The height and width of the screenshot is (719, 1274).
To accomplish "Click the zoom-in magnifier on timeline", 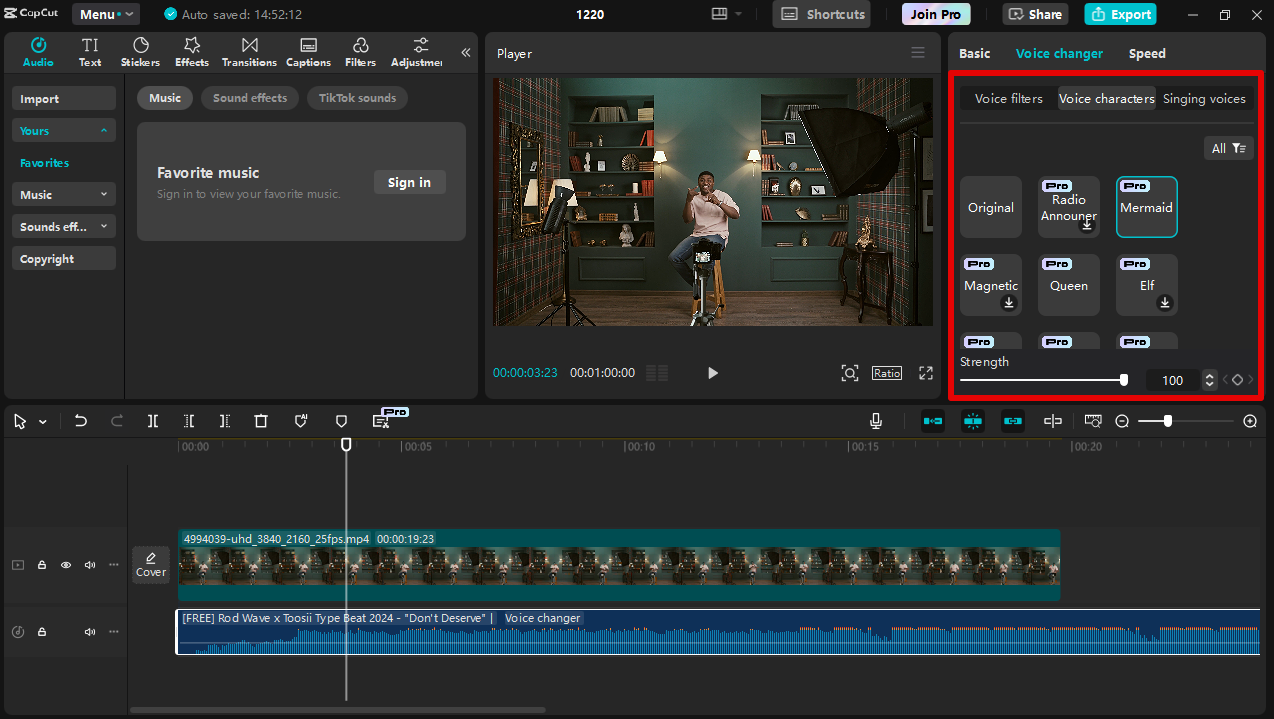I will [x=1249, y=421].
